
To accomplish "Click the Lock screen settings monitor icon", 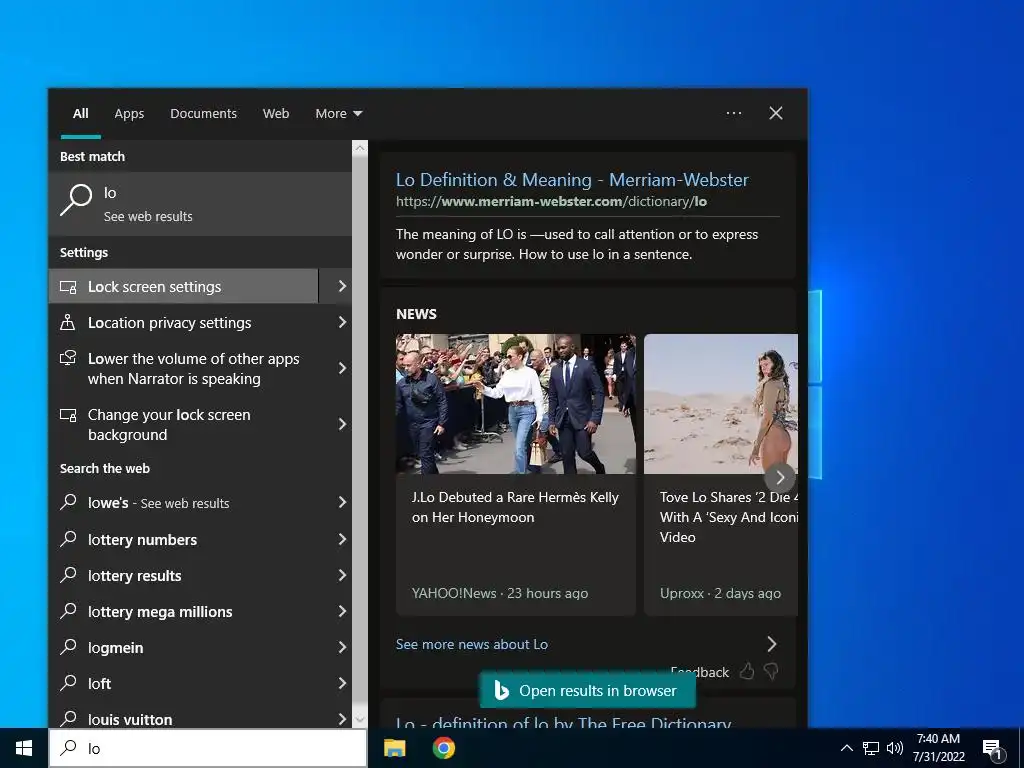I will (x=68, y=287).
